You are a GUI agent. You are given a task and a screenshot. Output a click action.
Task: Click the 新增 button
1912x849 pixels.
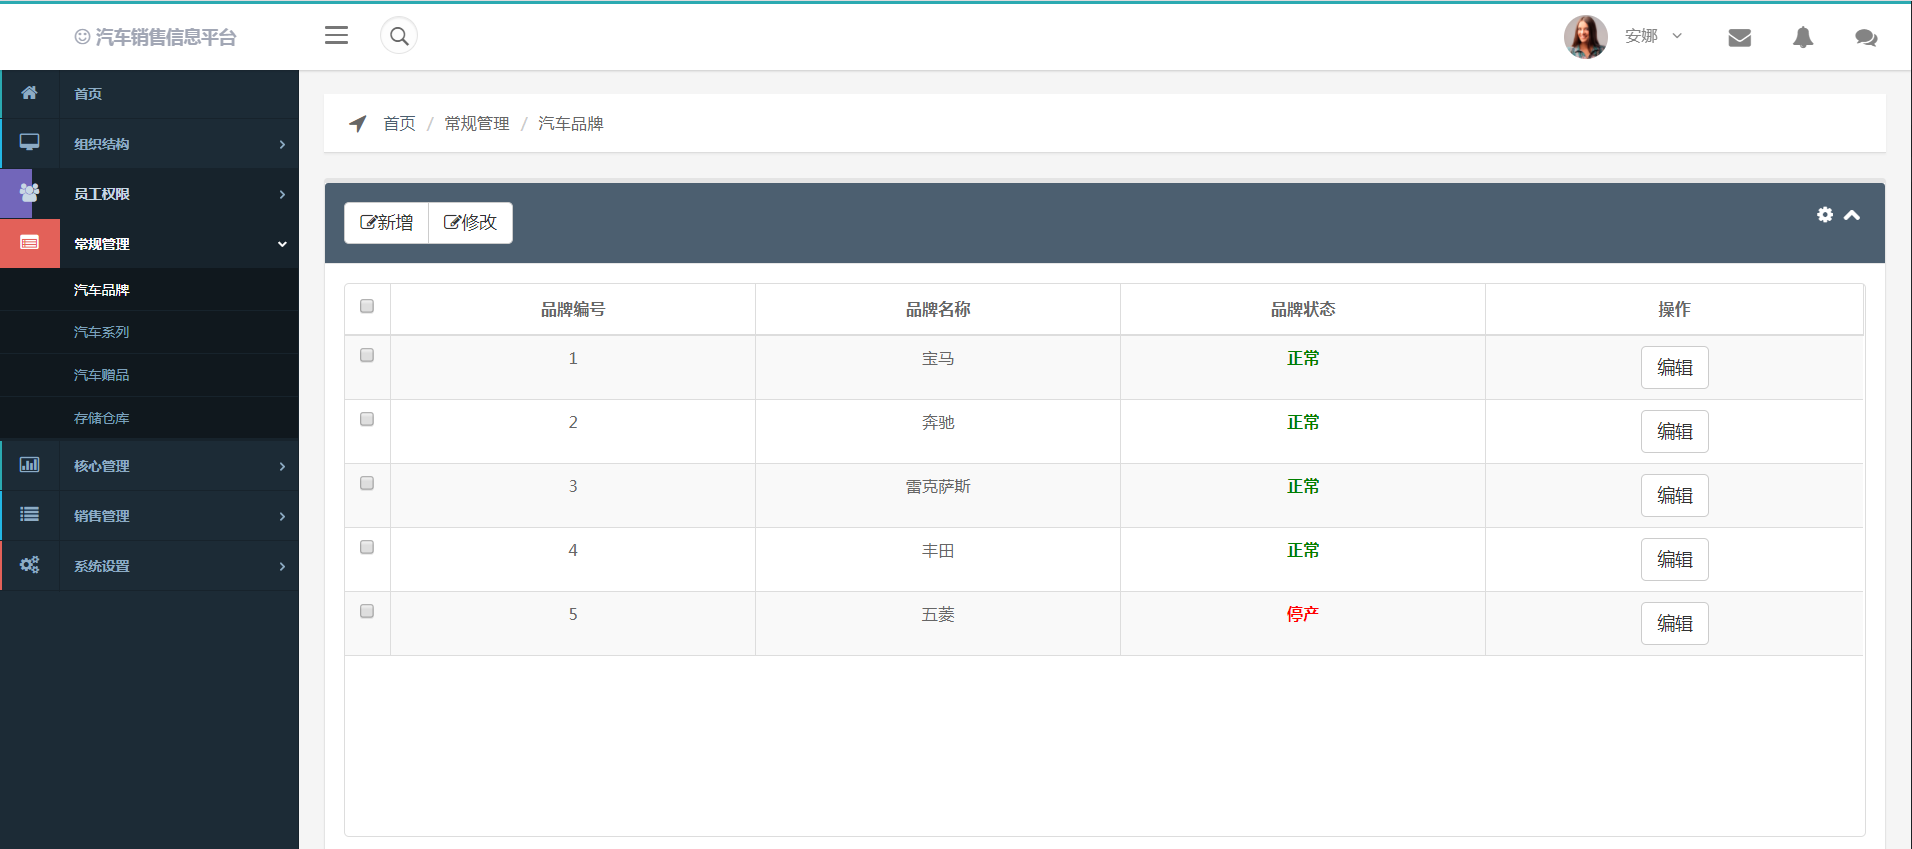tap(387, 223)
